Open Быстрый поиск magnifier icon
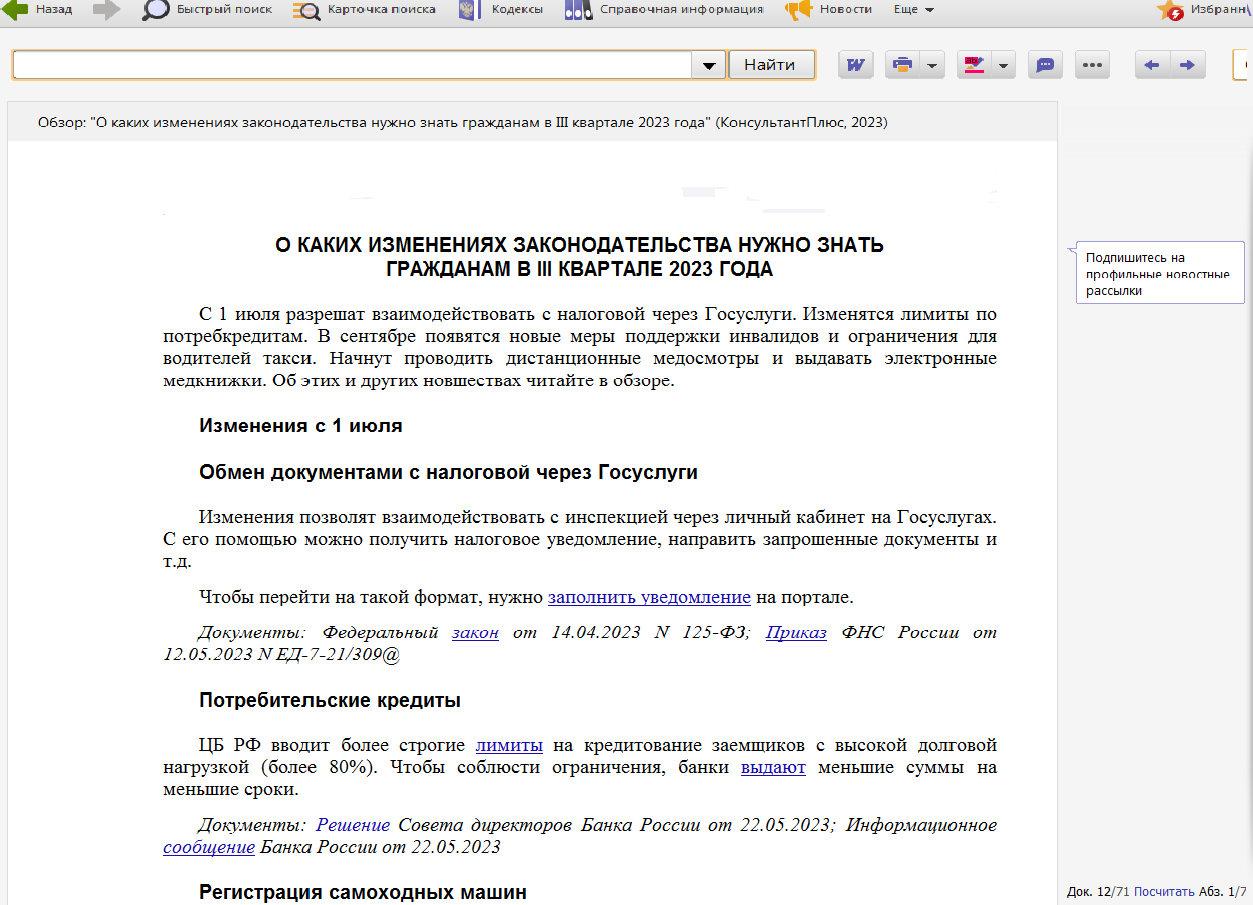 (156, 10)
